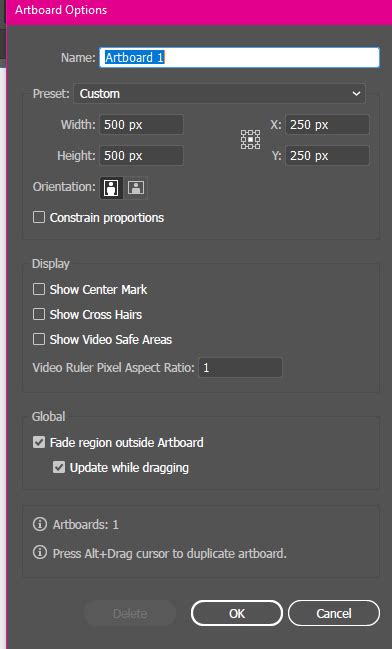392x649 pixels.
Task: Enable Show Center Mark
Action: point(39,289)
